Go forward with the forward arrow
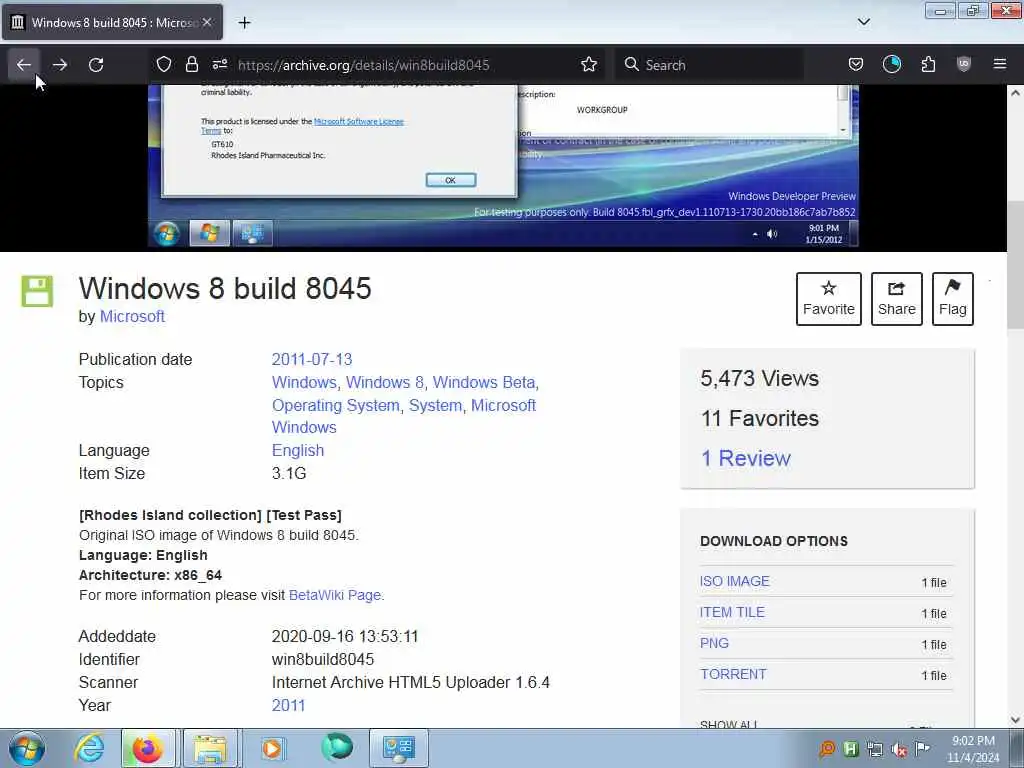 [x=59, y=65]
